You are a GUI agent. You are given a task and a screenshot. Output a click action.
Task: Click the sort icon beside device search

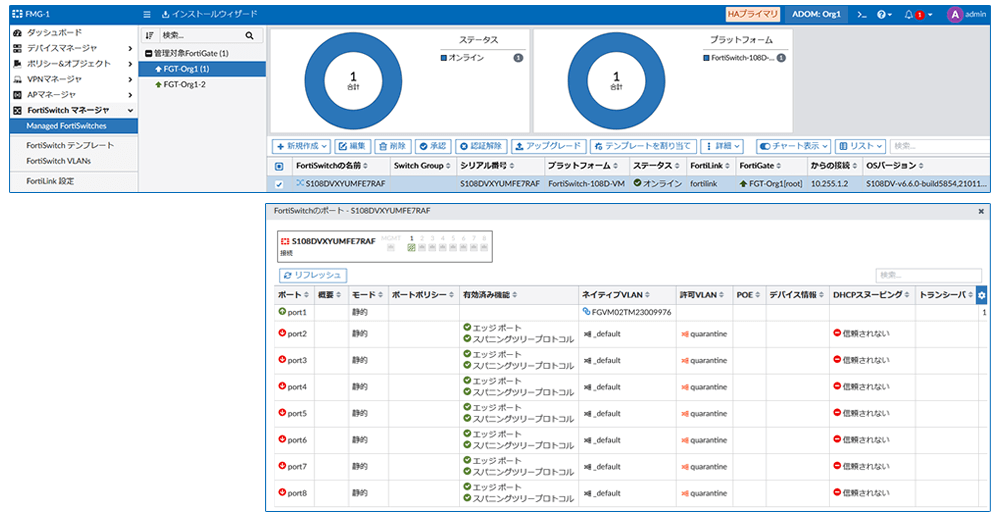point(149,36)
